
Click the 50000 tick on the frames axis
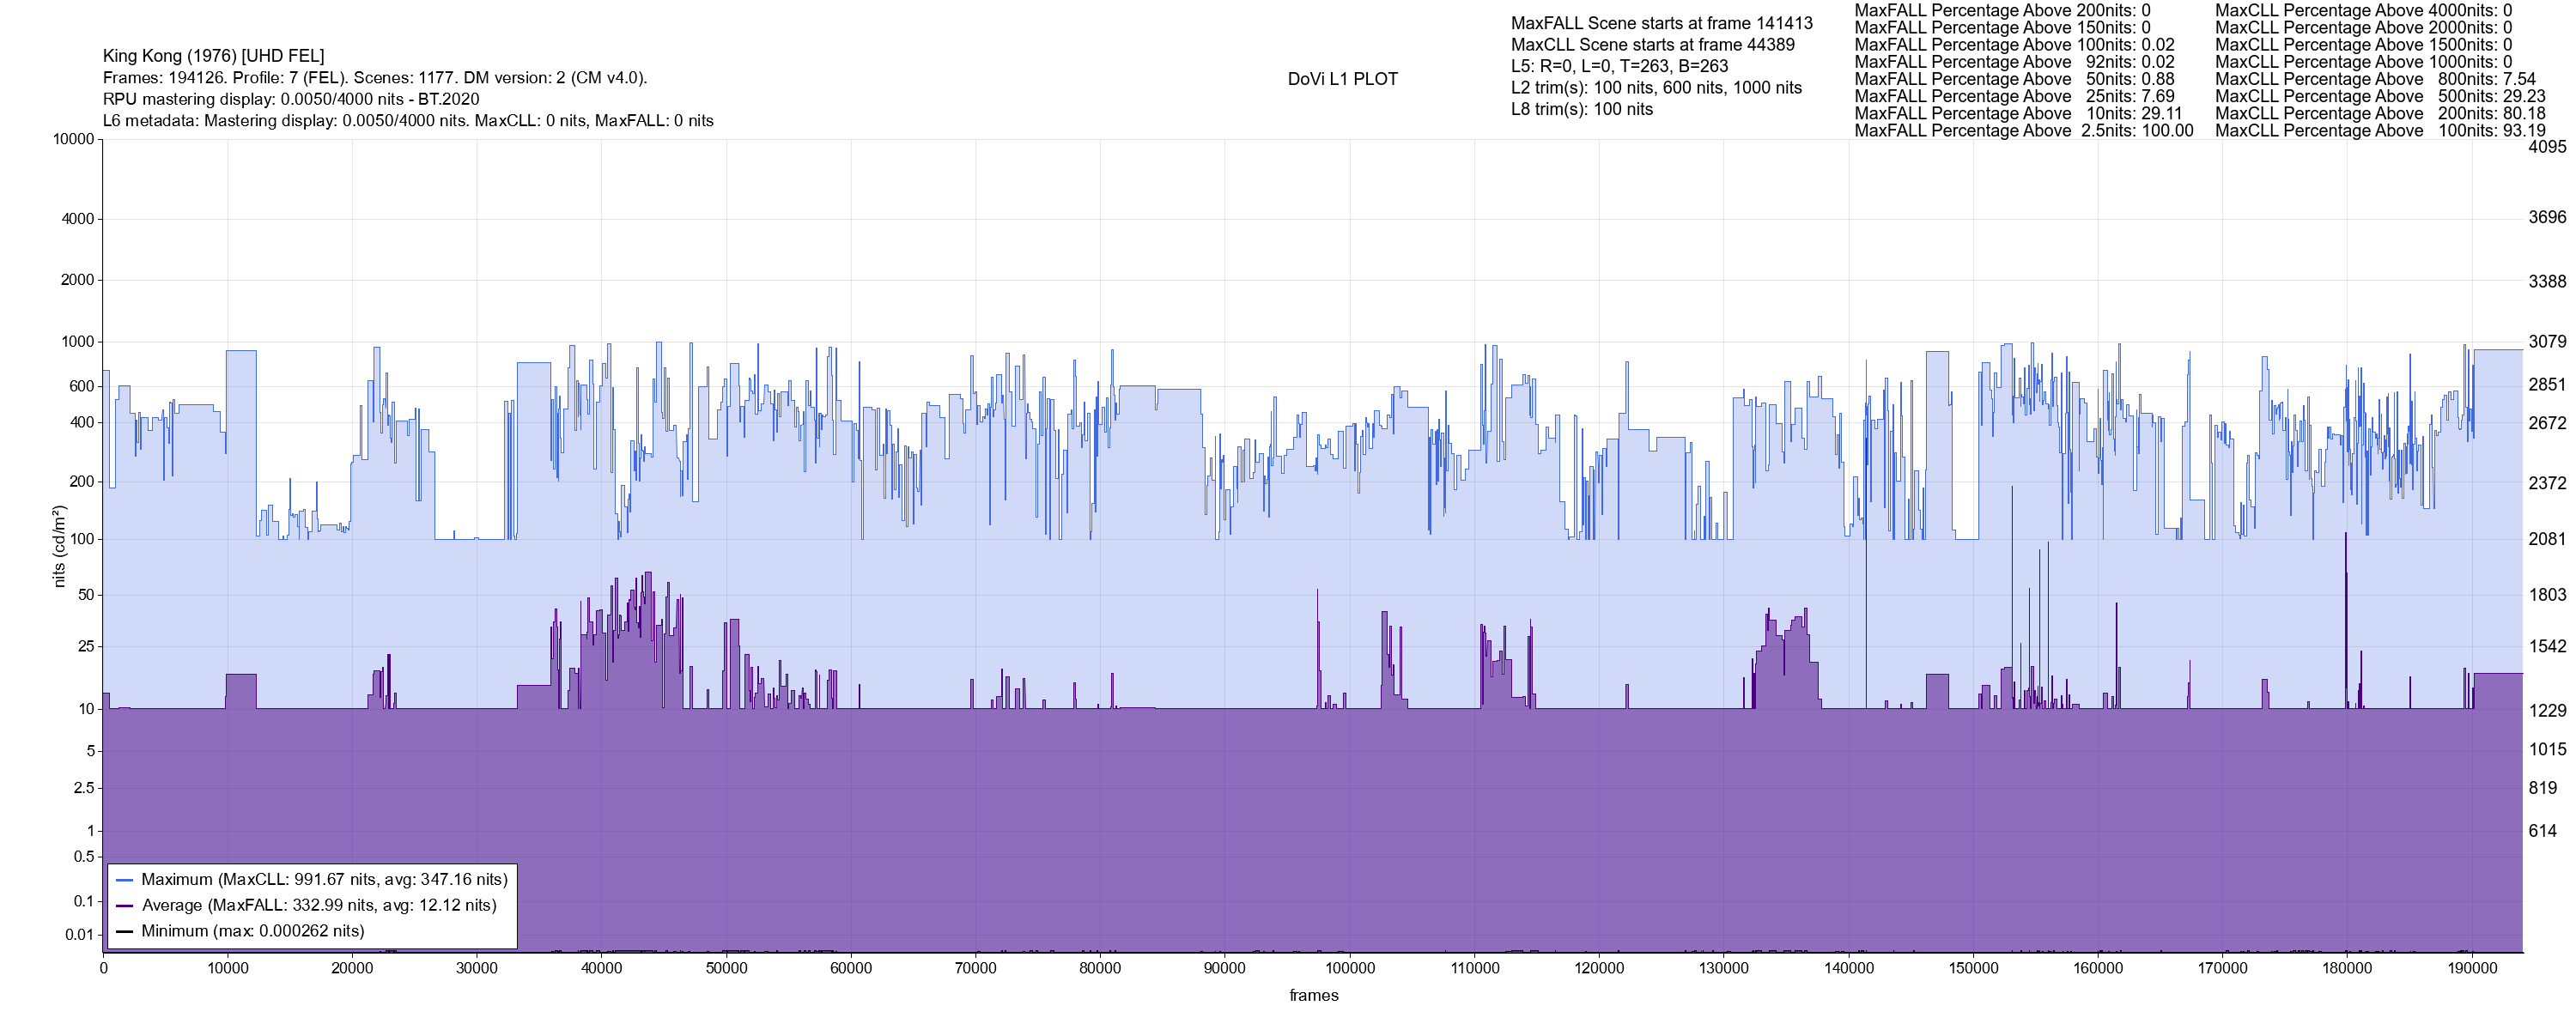pos(726,968)
